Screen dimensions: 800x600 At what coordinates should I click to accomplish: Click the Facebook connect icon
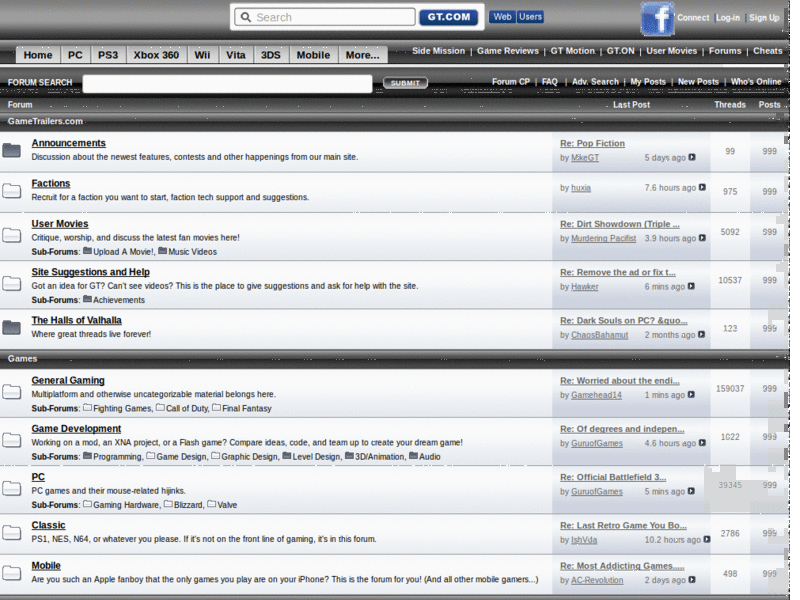[x=657, y=19]
